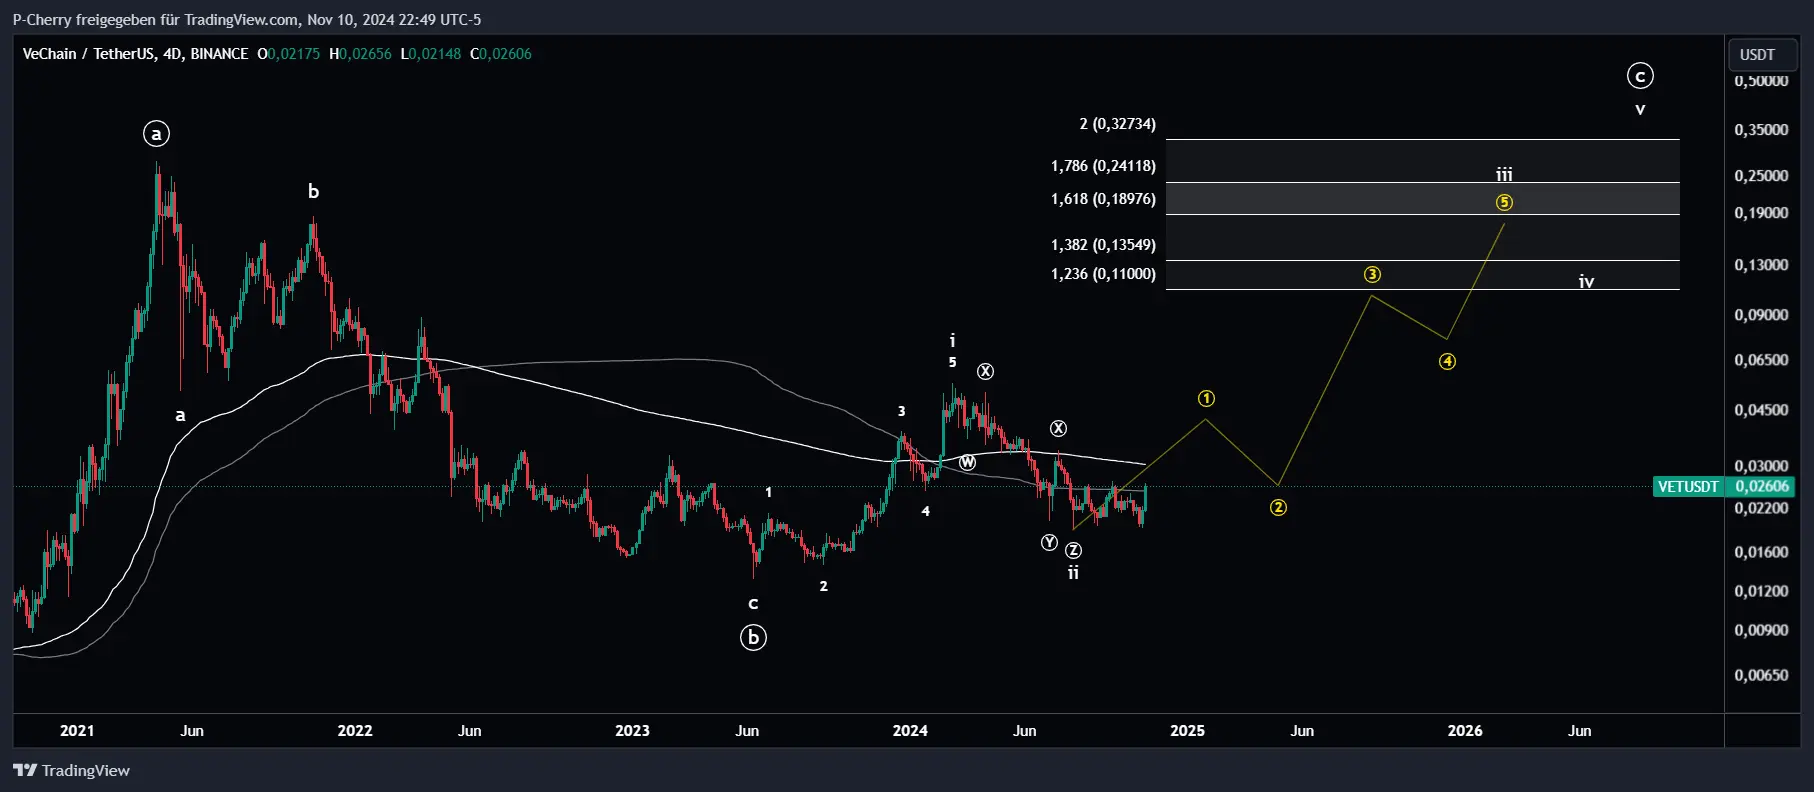
Task: Click the white circled c wave label
Action: pyautogui.click(x=1640, y=75)
